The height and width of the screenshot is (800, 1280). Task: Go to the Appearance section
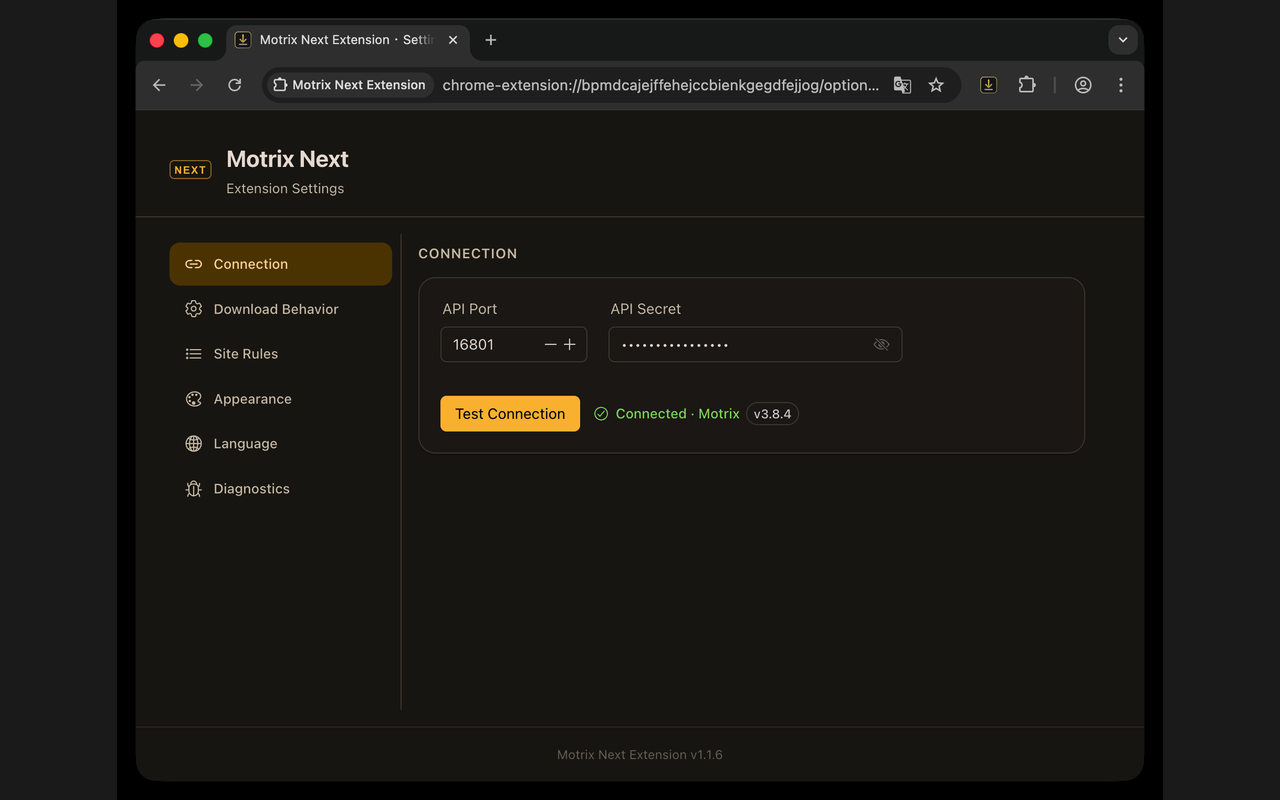click(280, 399)
